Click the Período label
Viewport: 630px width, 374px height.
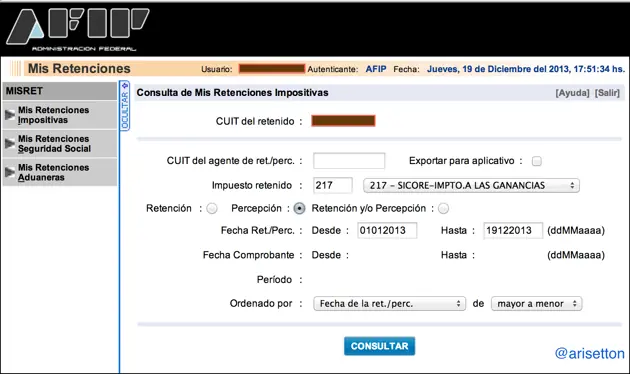274,280
